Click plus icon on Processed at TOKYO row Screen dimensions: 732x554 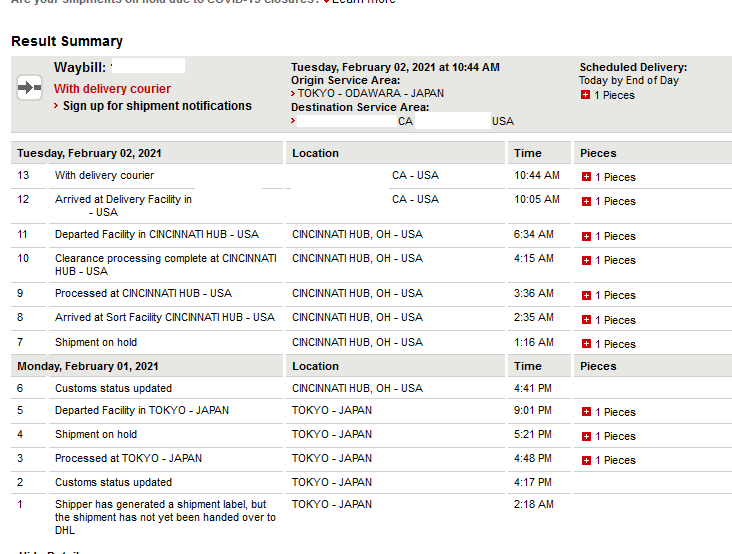pyautogui.click(x=586, y=461)
